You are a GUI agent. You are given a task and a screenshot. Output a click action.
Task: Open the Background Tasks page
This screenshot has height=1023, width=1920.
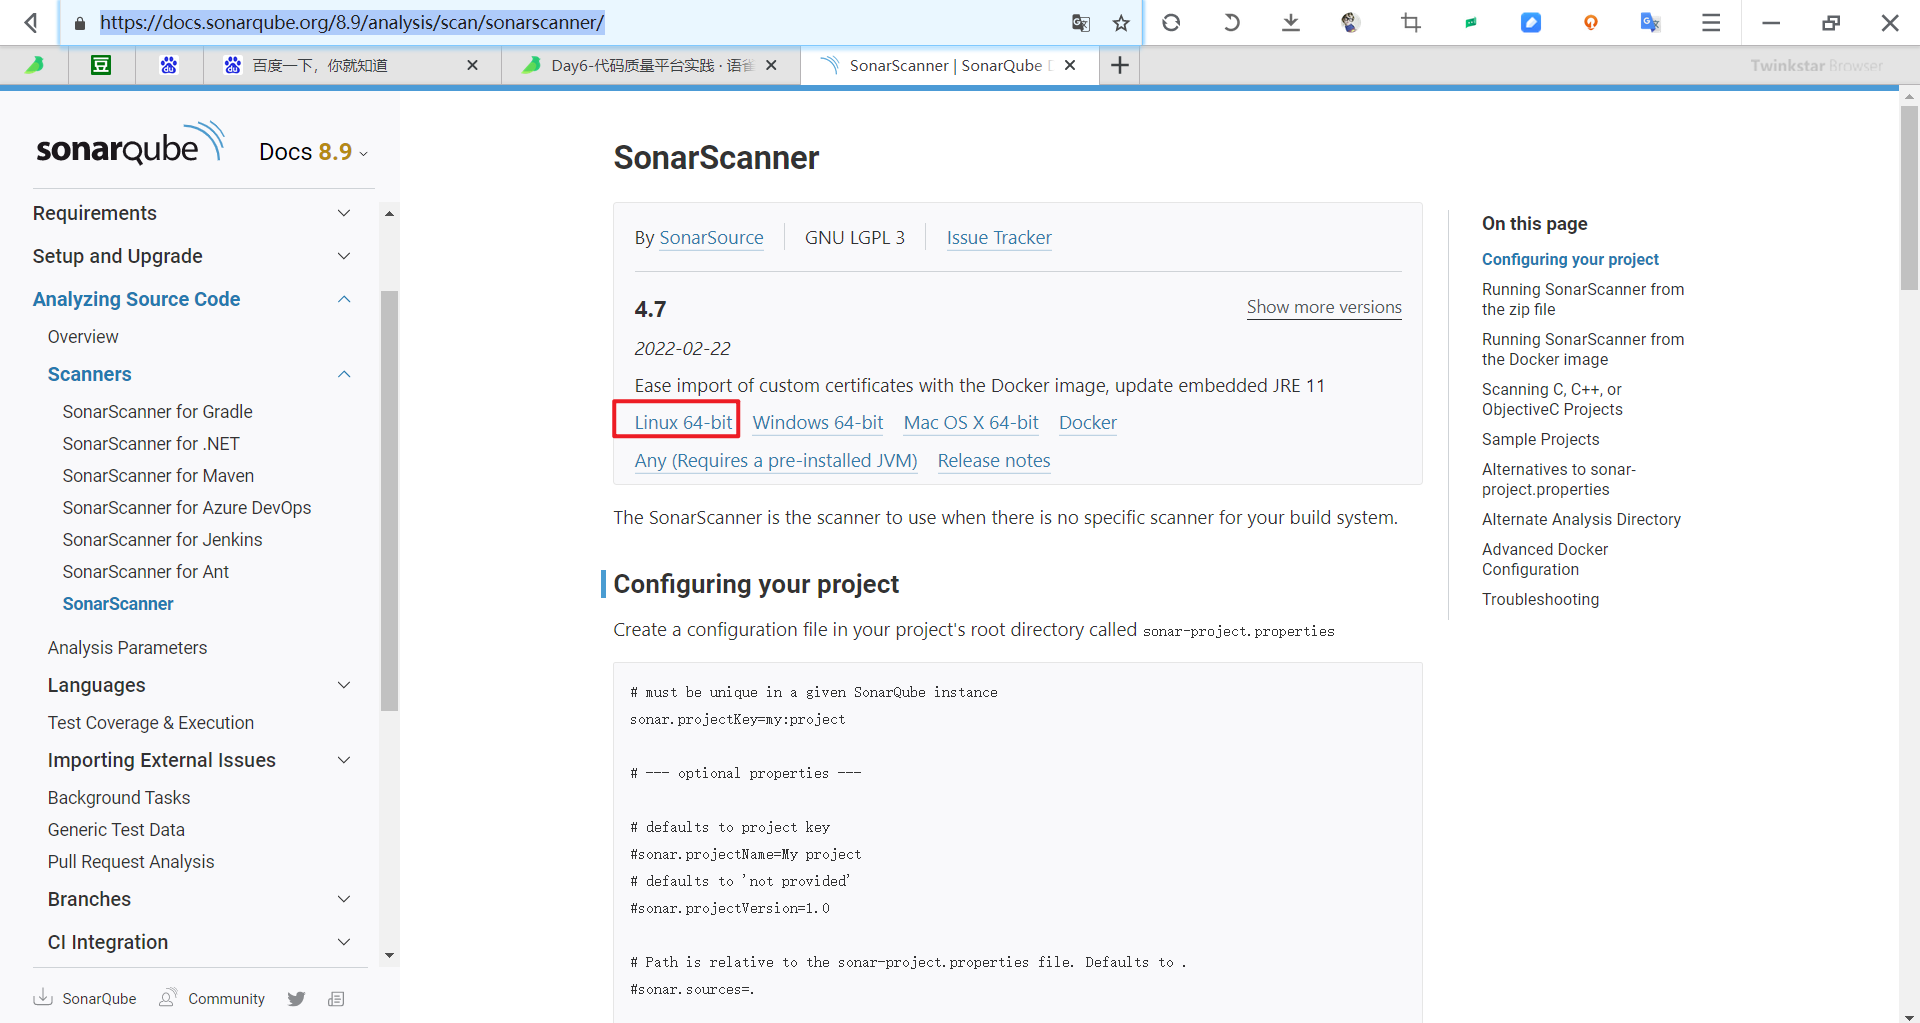coord(119,798)
